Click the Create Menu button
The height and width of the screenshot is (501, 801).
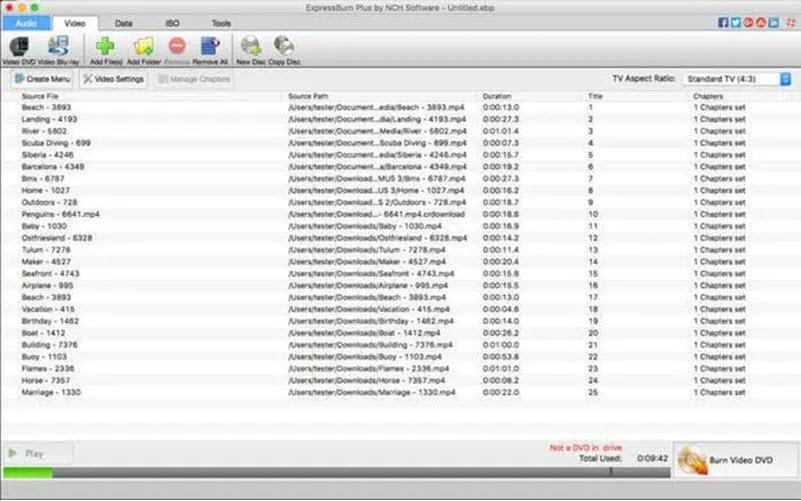(x=42, y=78)
